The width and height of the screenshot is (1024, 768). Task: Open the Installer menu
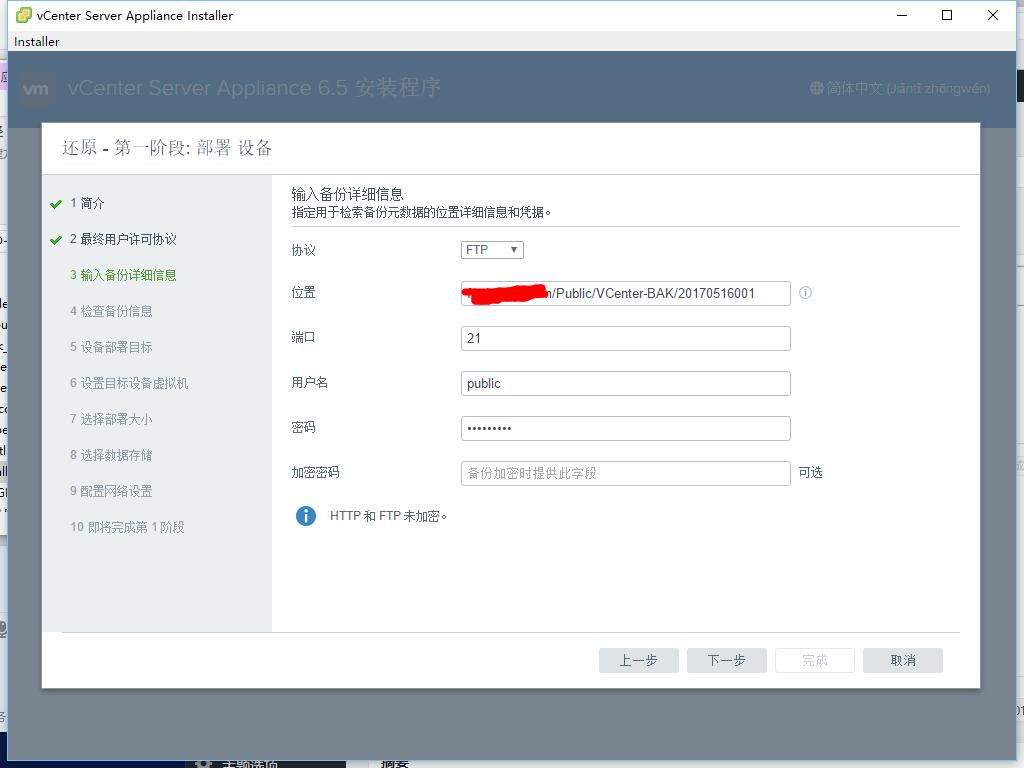(x=37, y=42)
